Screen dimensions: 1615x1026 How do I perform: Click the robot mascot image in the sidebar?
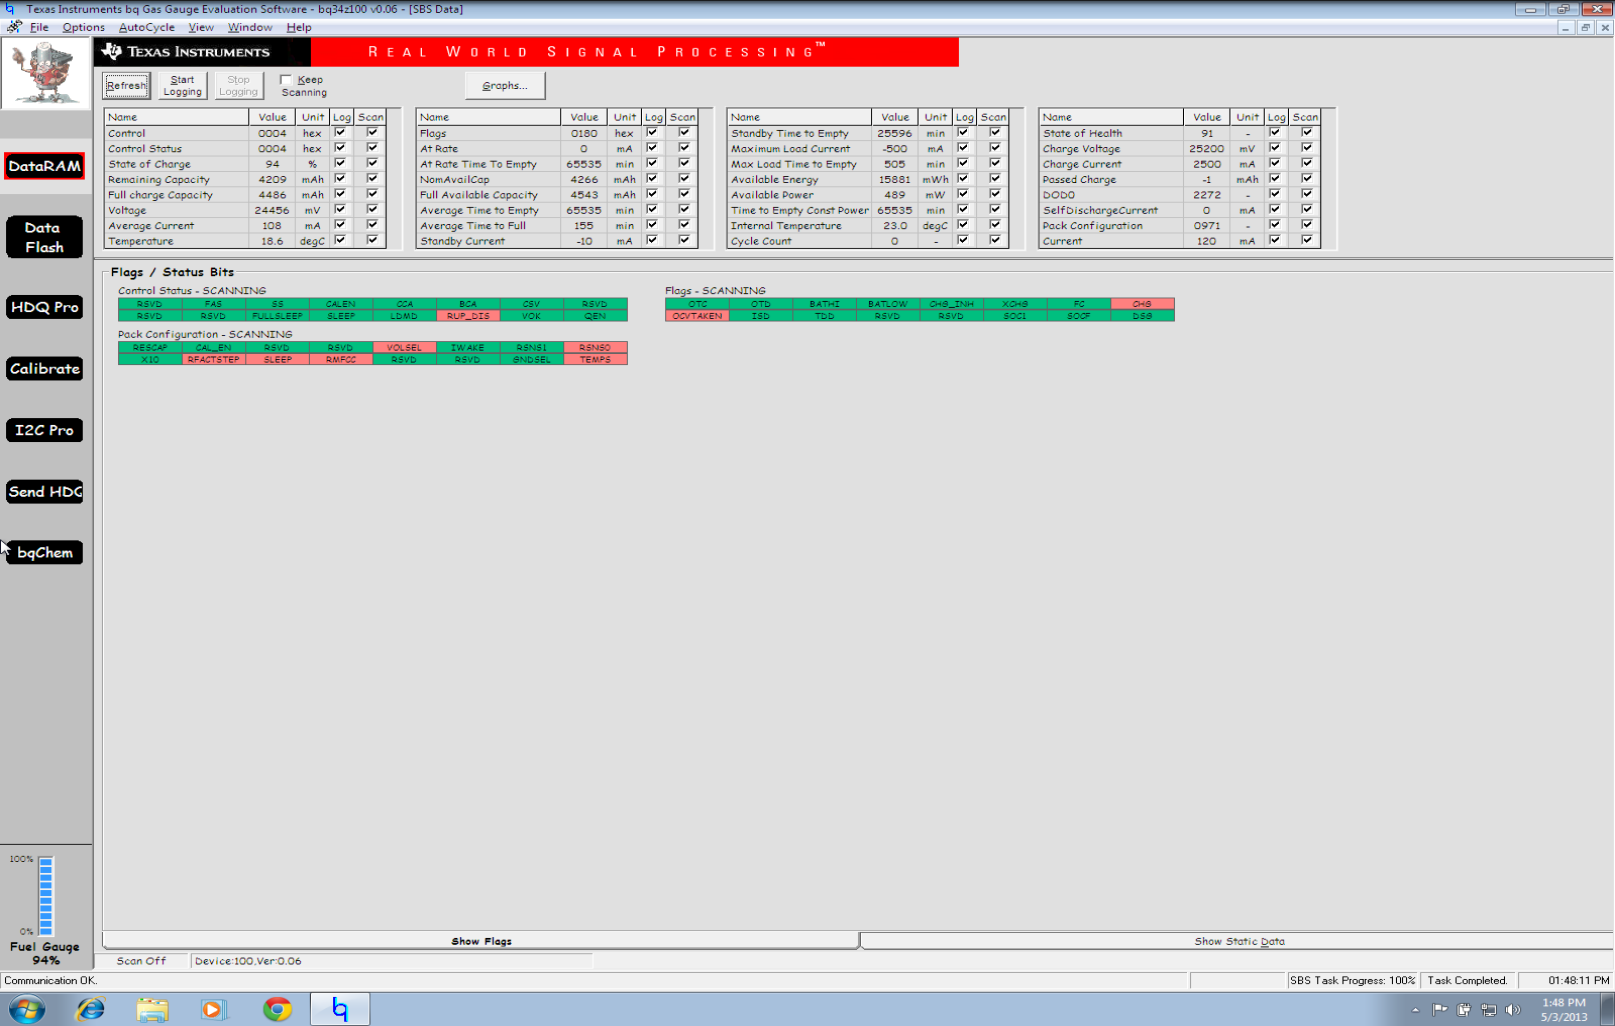45,73
